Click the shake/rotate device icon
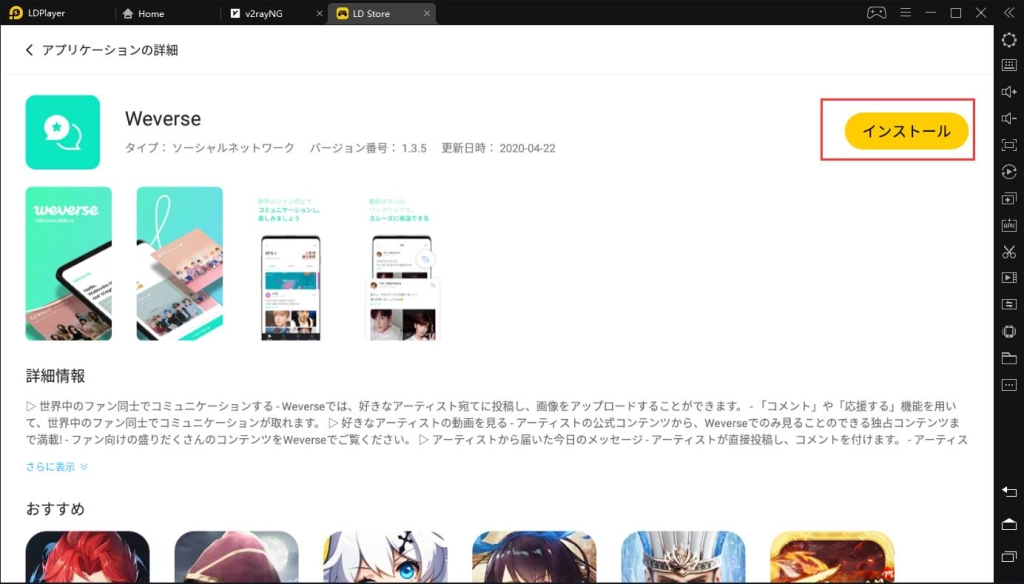Viewport: 1024px width, 584px height. [1009, 331]
